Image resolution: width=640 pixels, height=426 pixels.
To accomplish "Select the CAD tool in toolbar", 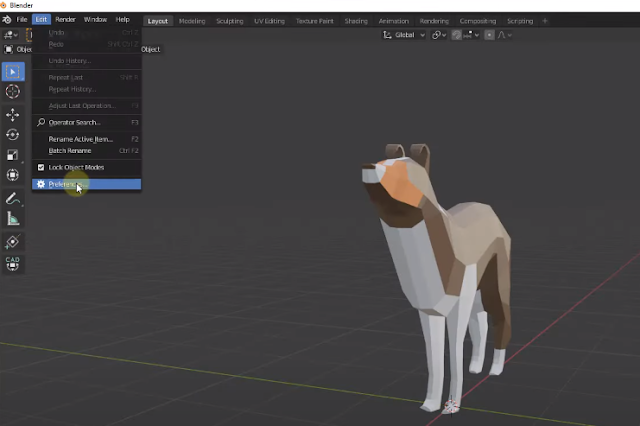I will click(x=13, y=263).
